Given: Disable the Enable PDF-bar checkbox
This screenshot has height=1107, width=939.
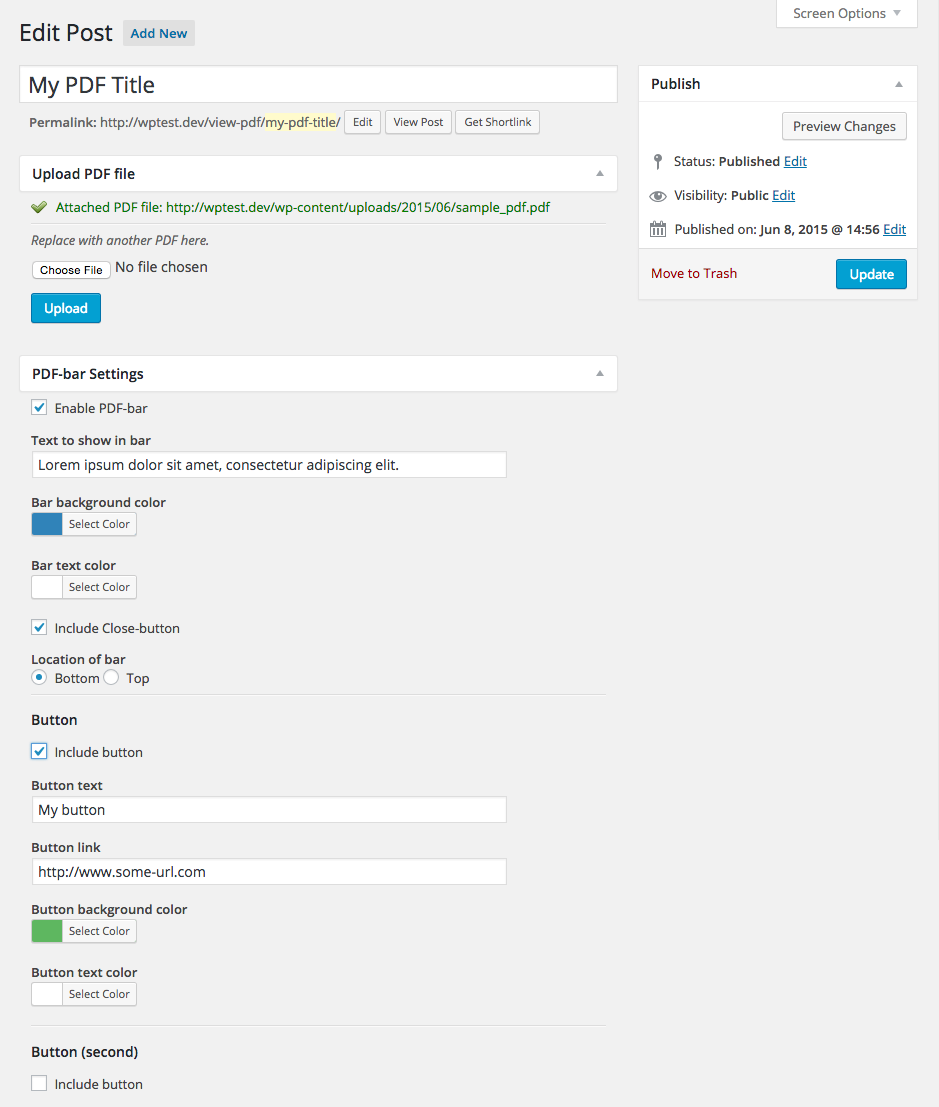Looking at the screenshot, I should pyautogui.click(x=39, y=408).
